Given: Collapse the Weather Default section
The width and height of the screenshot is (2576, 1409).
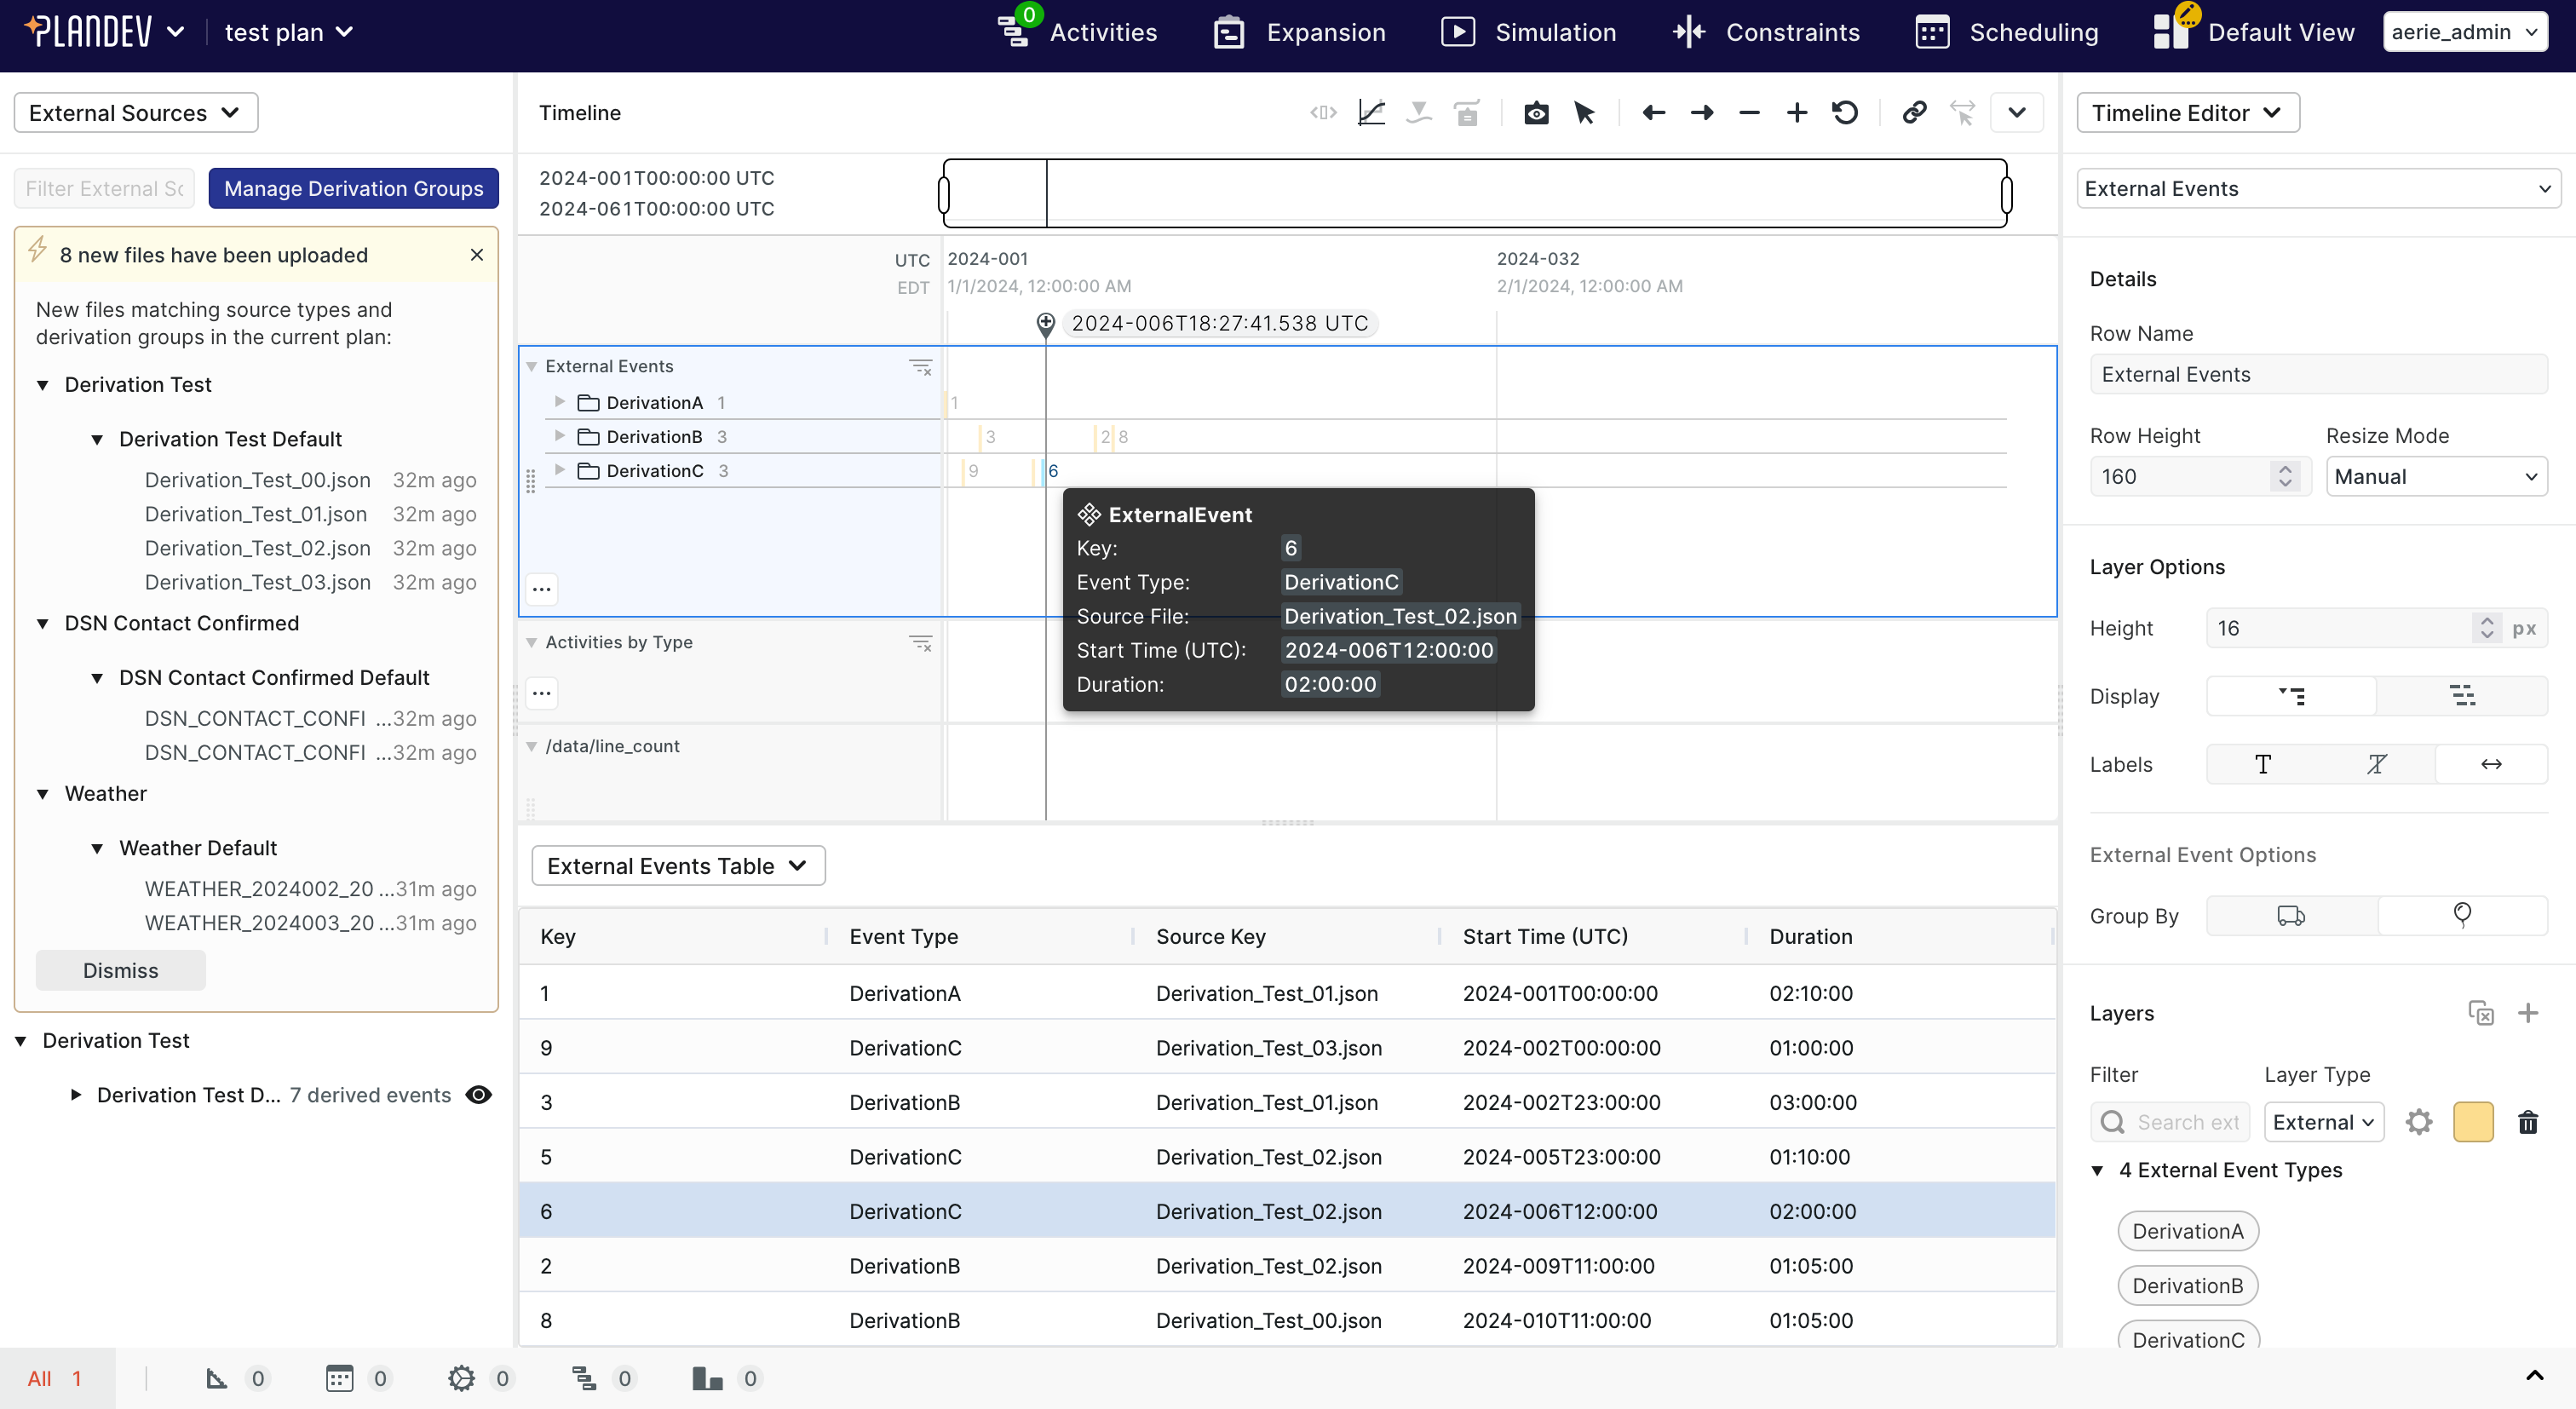Looking at the screenshot, I should click(x=97, y=847).
